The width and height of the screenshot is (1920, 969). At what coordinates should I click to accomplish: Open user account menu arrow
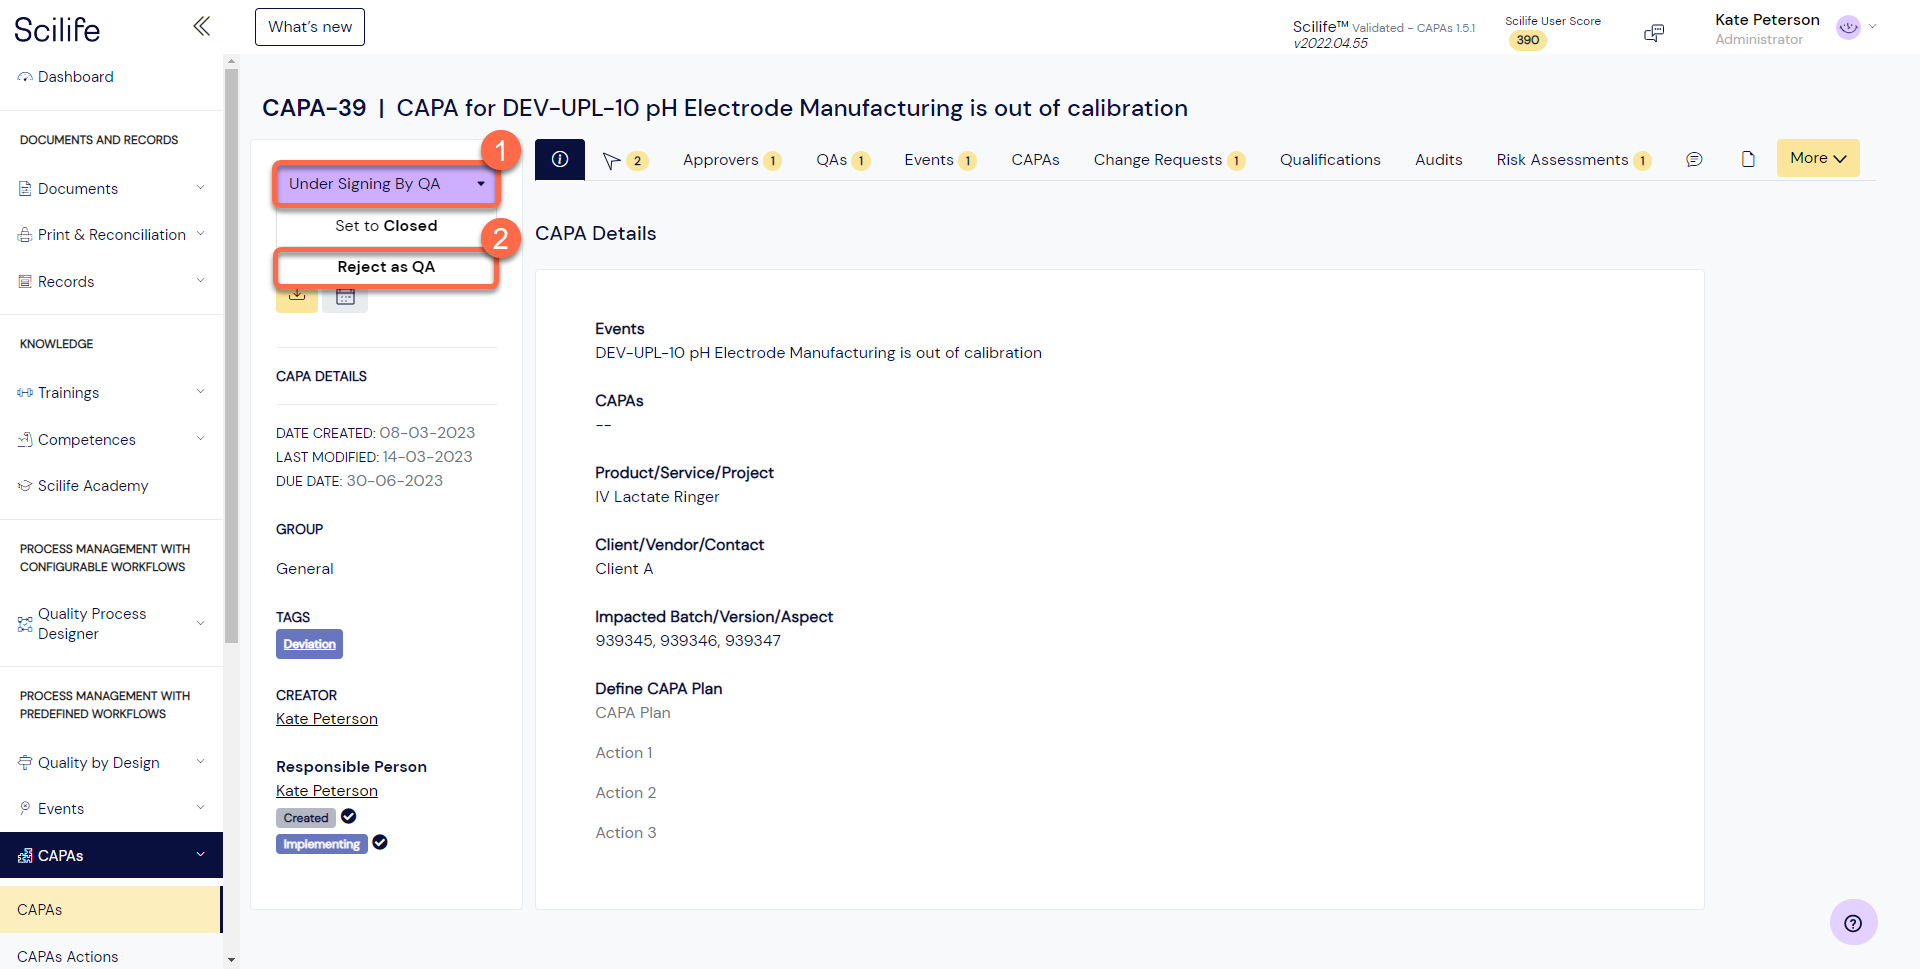tap(1872, 27)
